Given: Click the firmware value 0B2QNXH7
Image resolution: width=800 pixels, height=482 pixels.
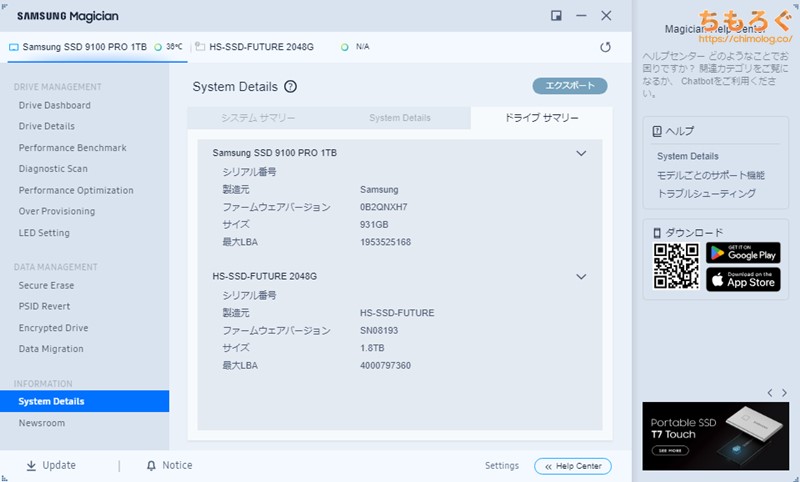Looking at the screenshot, I should click(x=384, y=207).
